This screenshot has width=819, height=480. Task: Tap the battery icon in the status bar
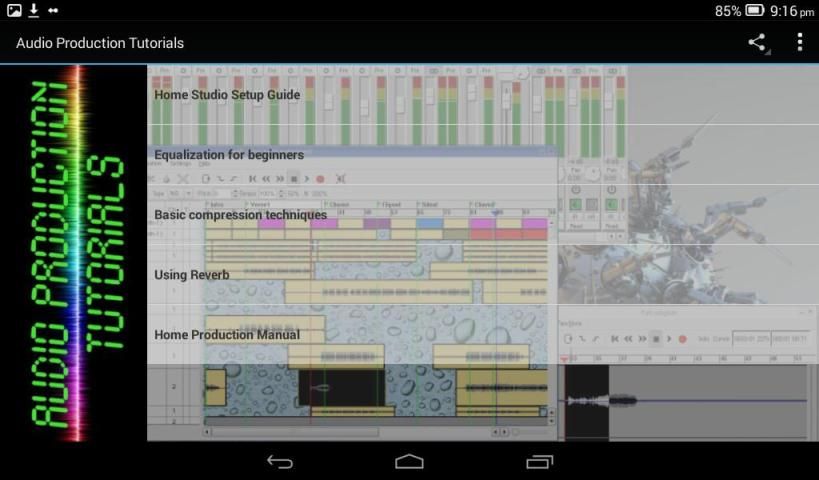pyautogui.click(x=755, y=11)
